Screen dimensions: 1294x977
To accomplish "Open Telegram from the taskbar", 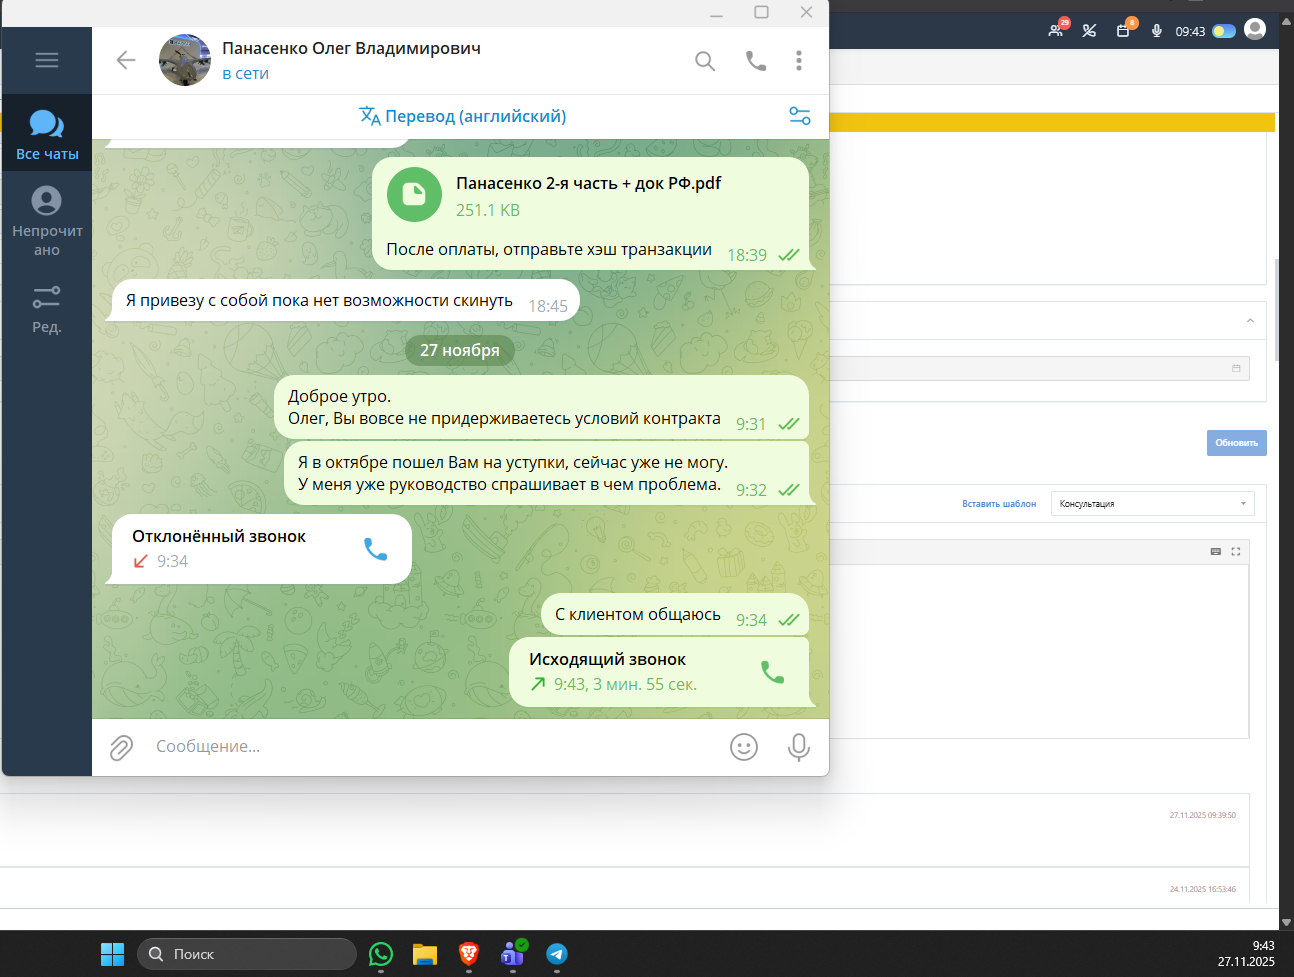I will click(557, 954).
